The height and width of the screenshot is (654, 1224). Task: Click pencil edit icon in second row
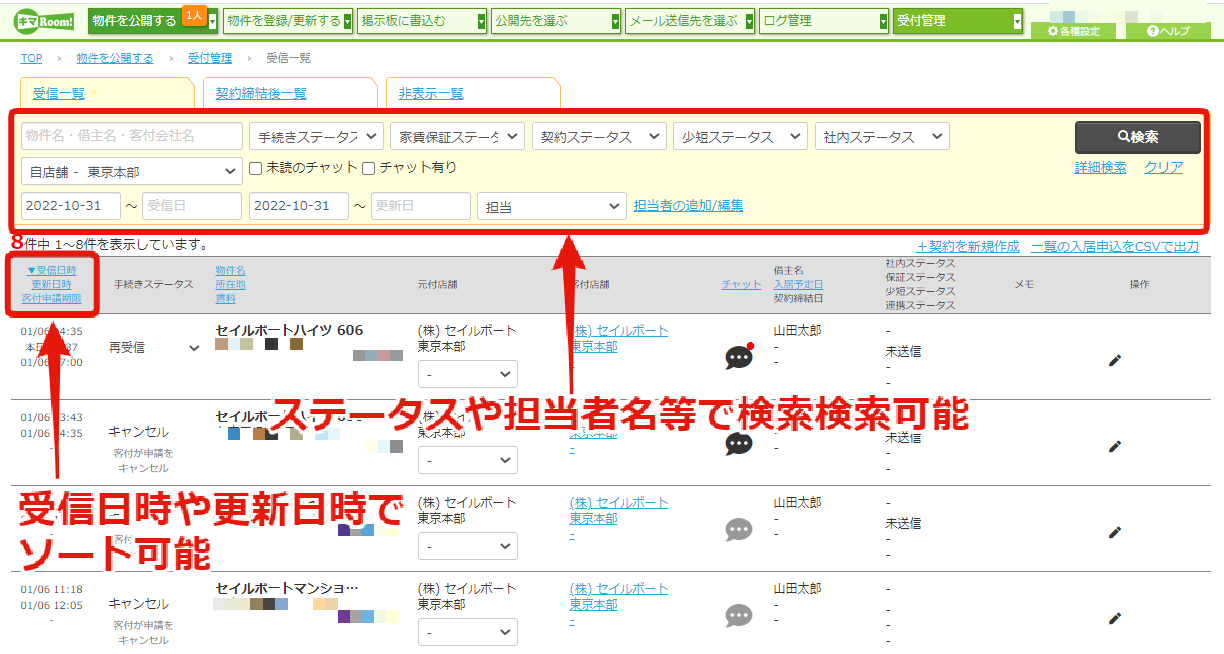[1115, 446]
